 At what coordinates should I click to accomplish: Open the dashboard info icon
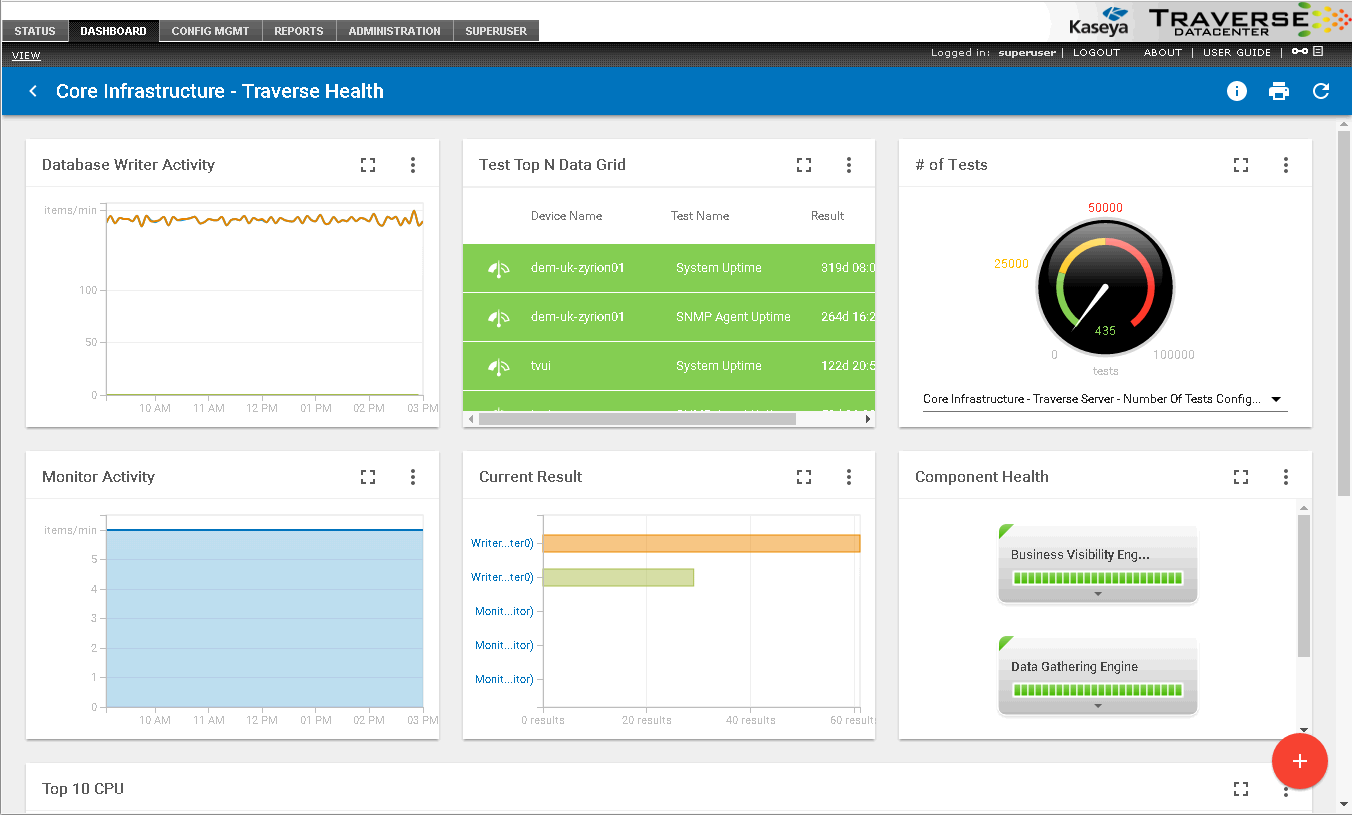click(1237, 91)
